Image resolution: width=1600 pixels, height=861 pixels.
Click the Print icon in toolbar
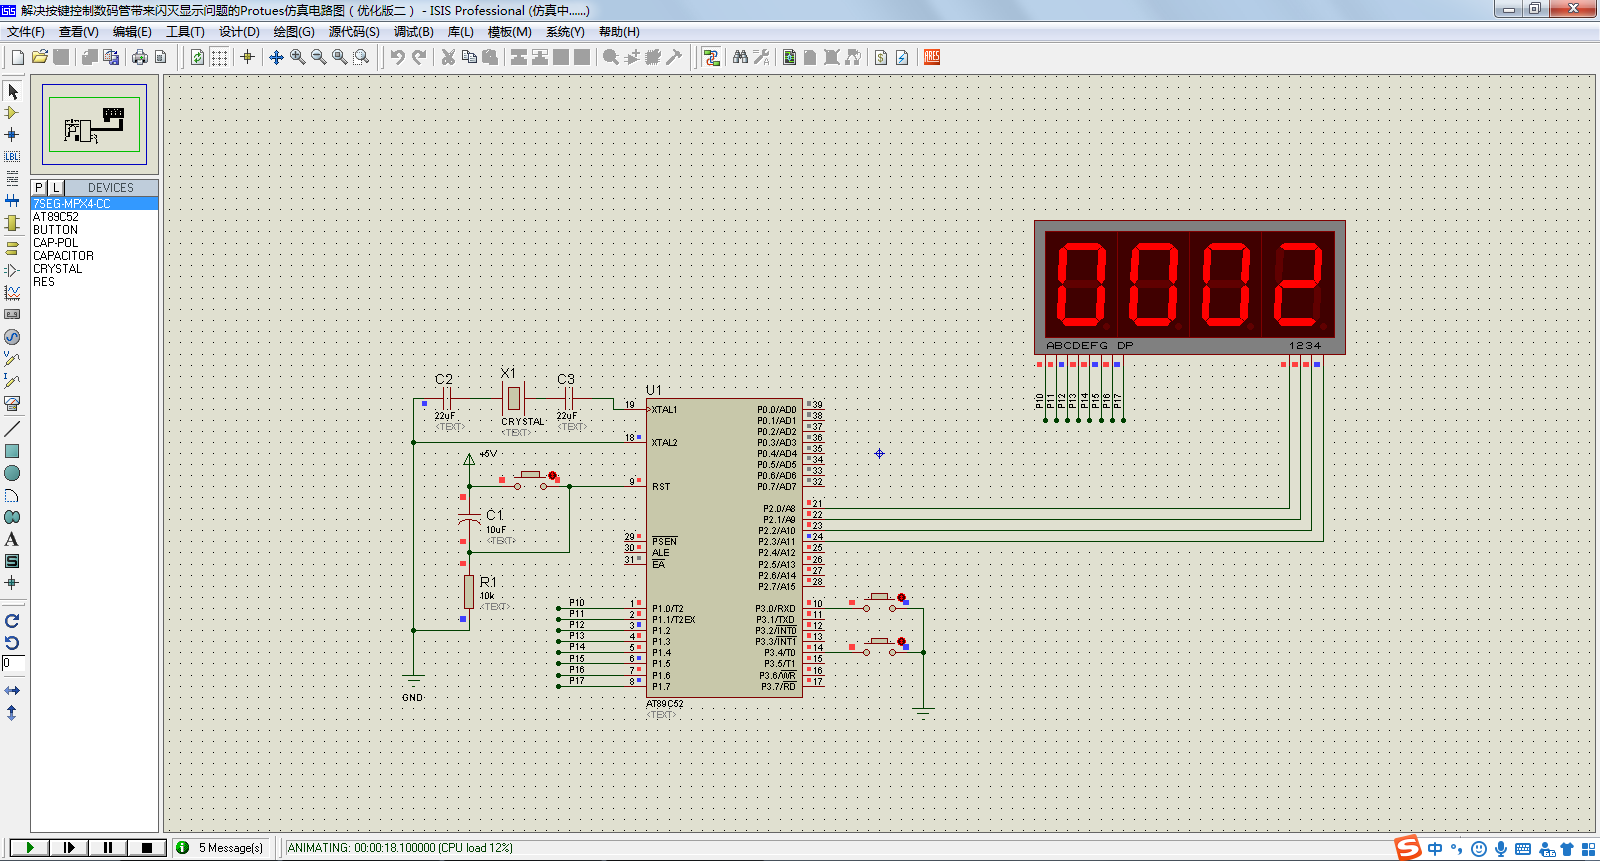click(x=140, y=57)
